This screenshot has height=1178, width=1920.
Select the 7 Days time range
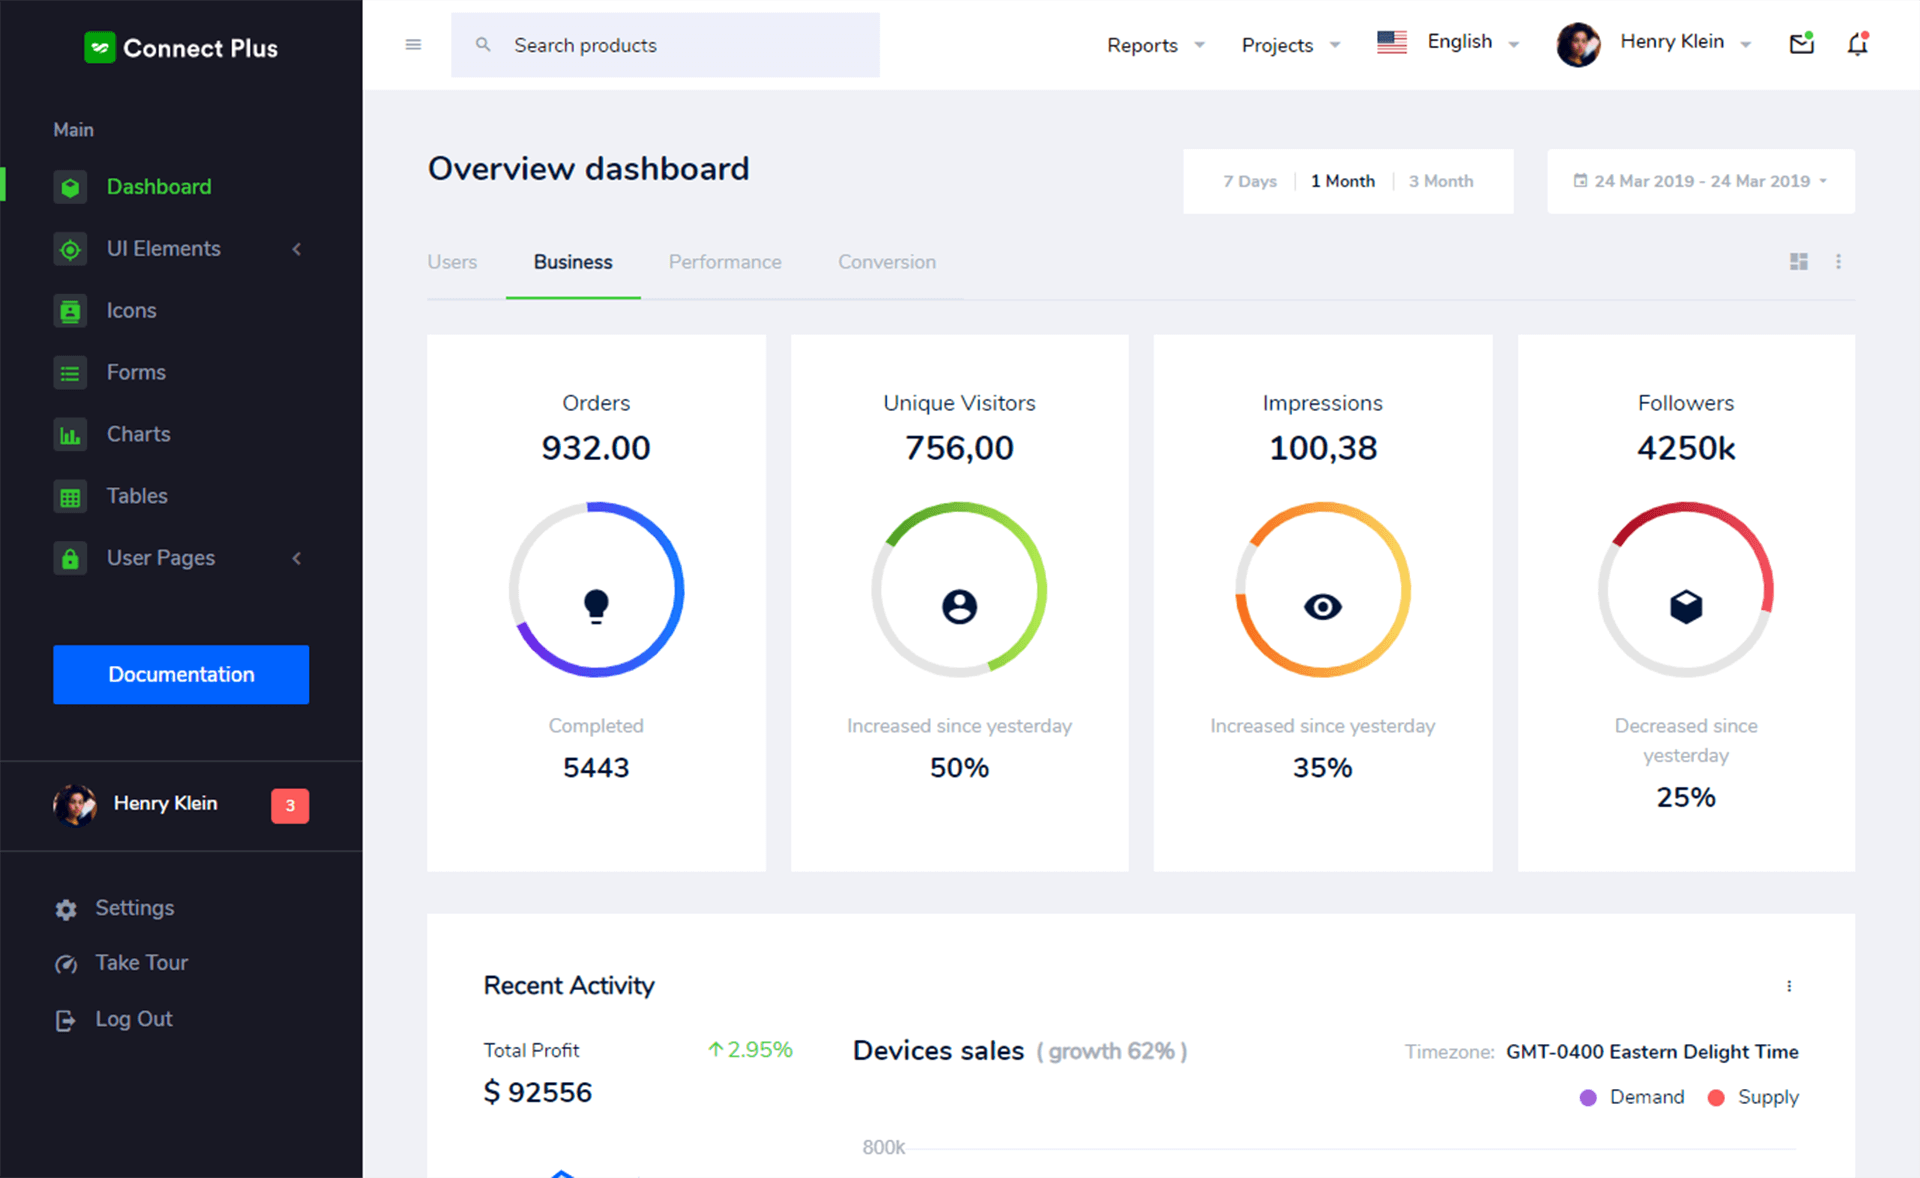[x=1249, y=181]
